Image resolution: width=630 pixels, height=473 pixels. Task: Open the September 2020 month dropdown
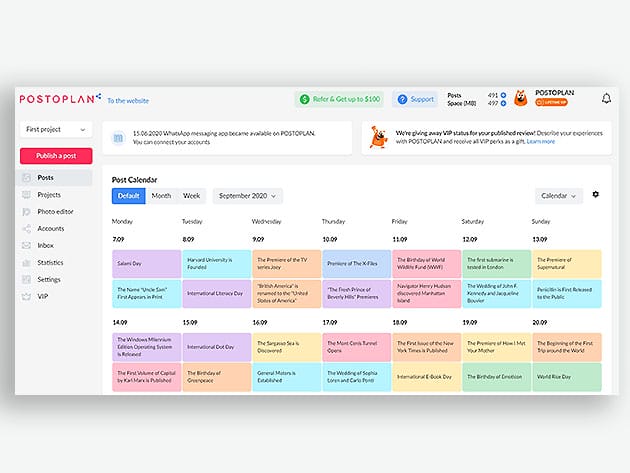247,196
